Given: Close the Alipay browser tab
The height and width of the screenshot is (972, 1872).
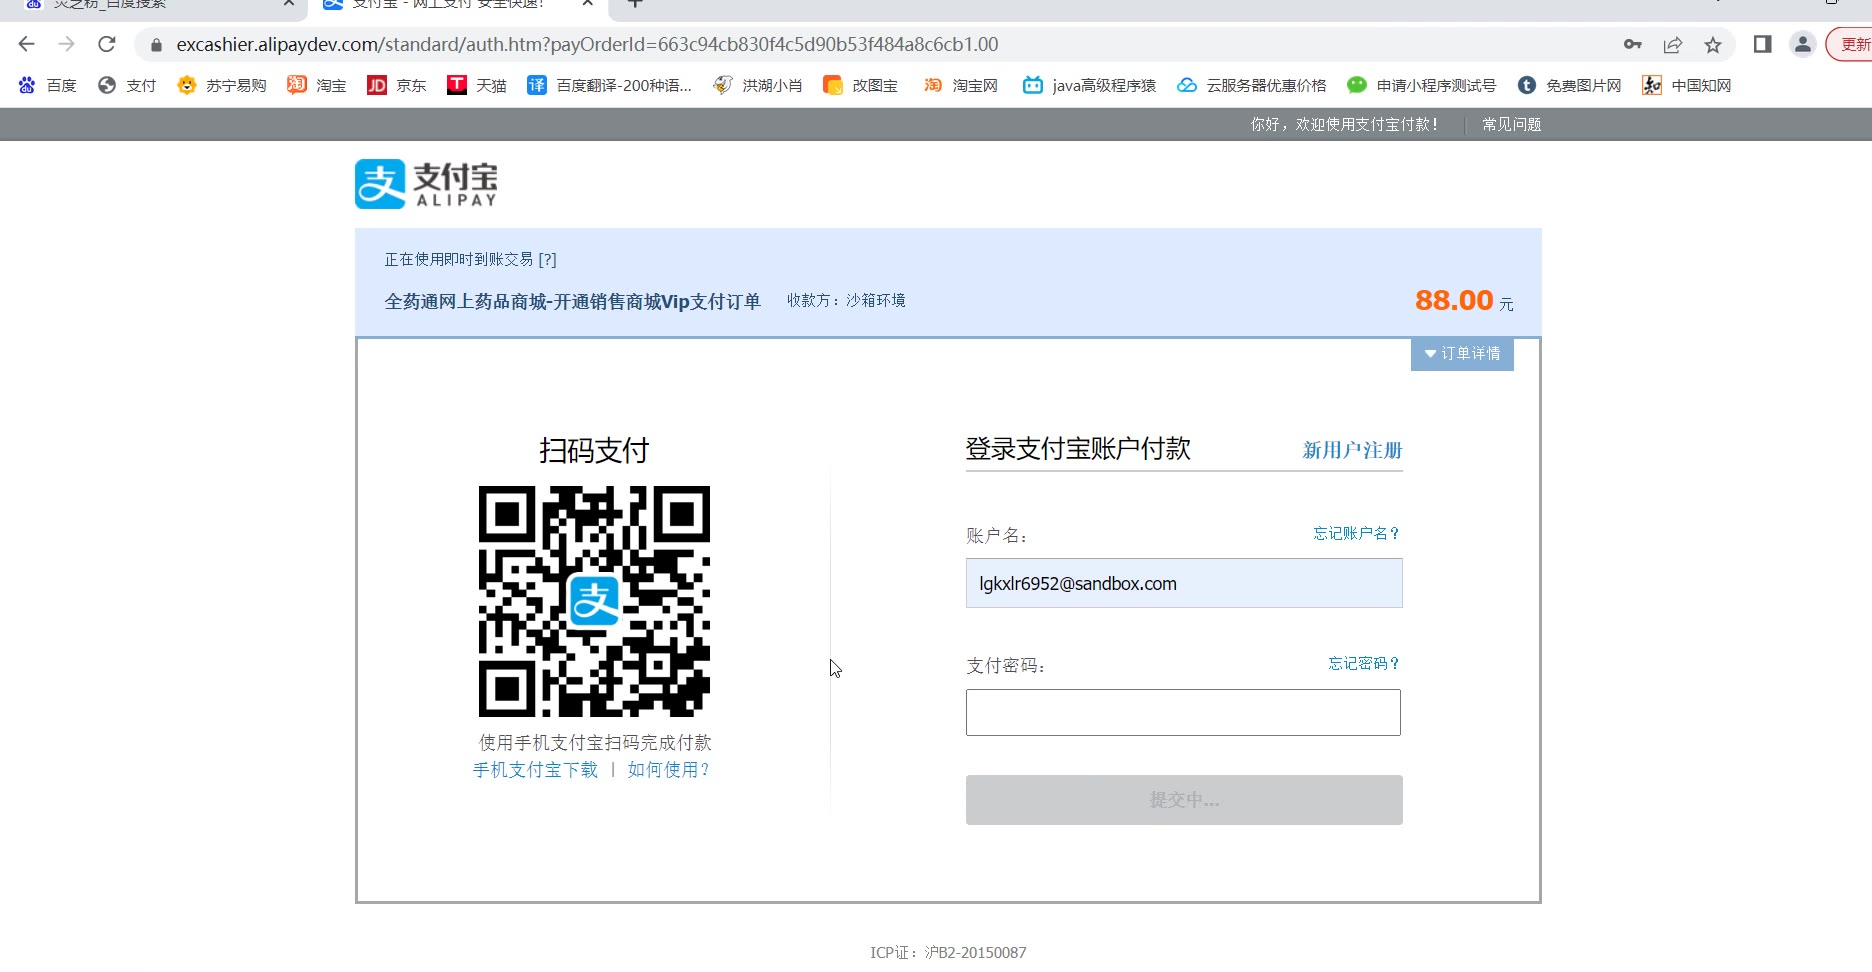Looking at the screenshot, I should (588, 4).
